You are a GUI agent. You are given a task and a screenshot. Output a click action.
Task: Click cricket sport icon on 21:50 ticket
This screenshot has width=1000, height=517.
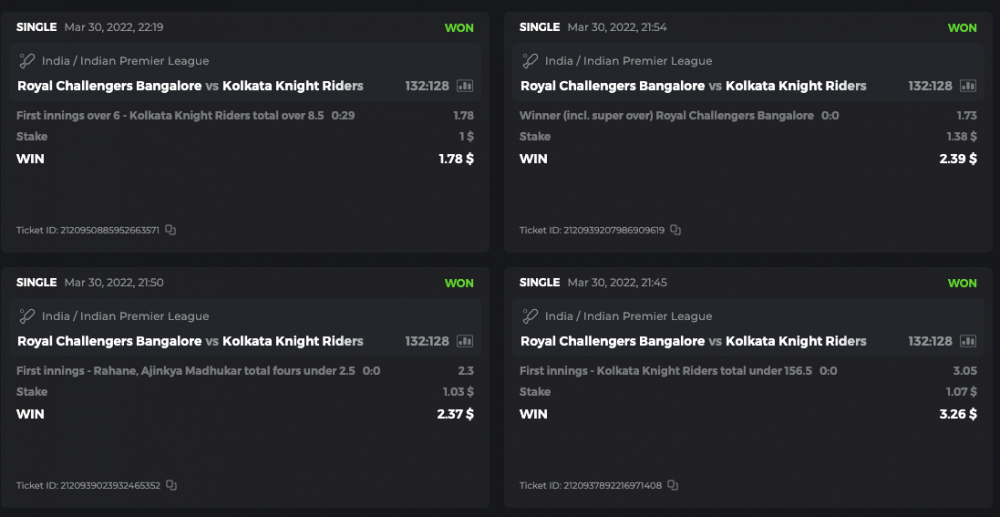pos(27,316)
